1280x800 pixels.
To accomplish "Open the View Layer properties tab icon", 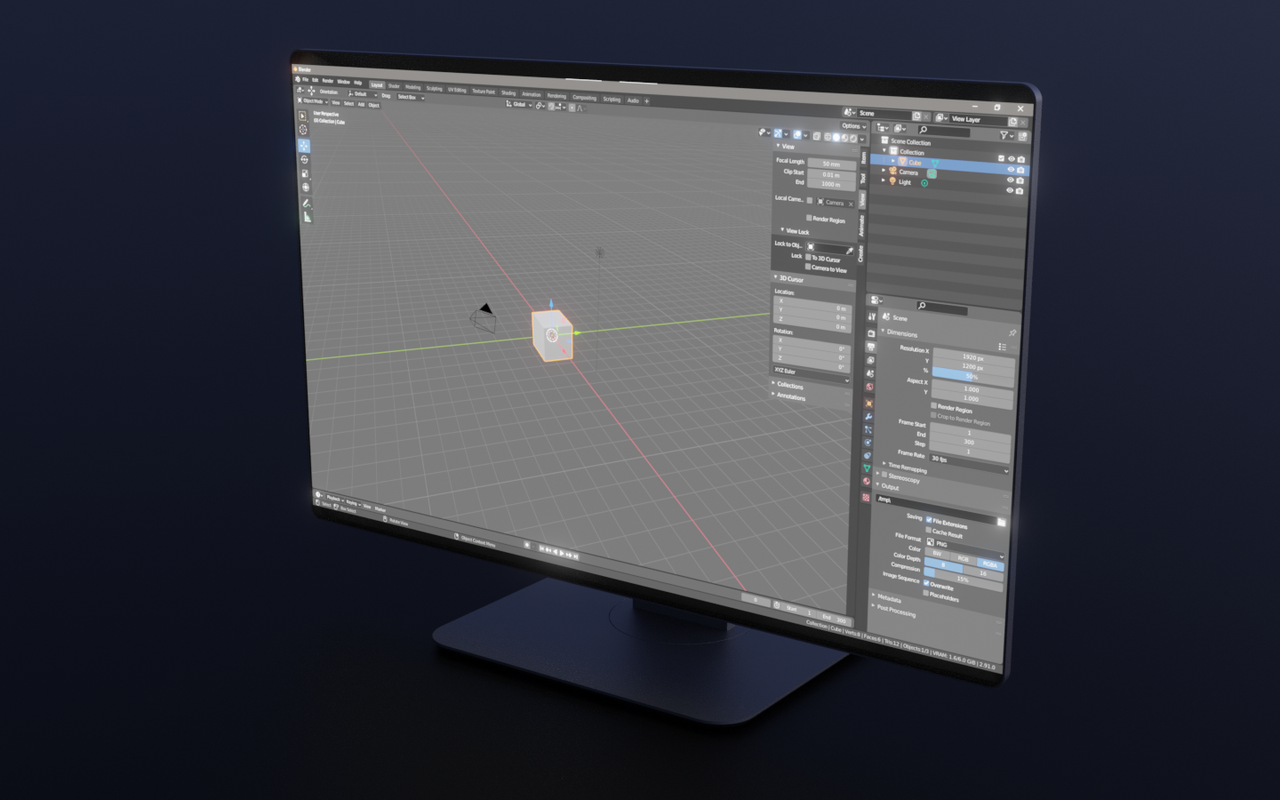I will click(x=870, y=360).
